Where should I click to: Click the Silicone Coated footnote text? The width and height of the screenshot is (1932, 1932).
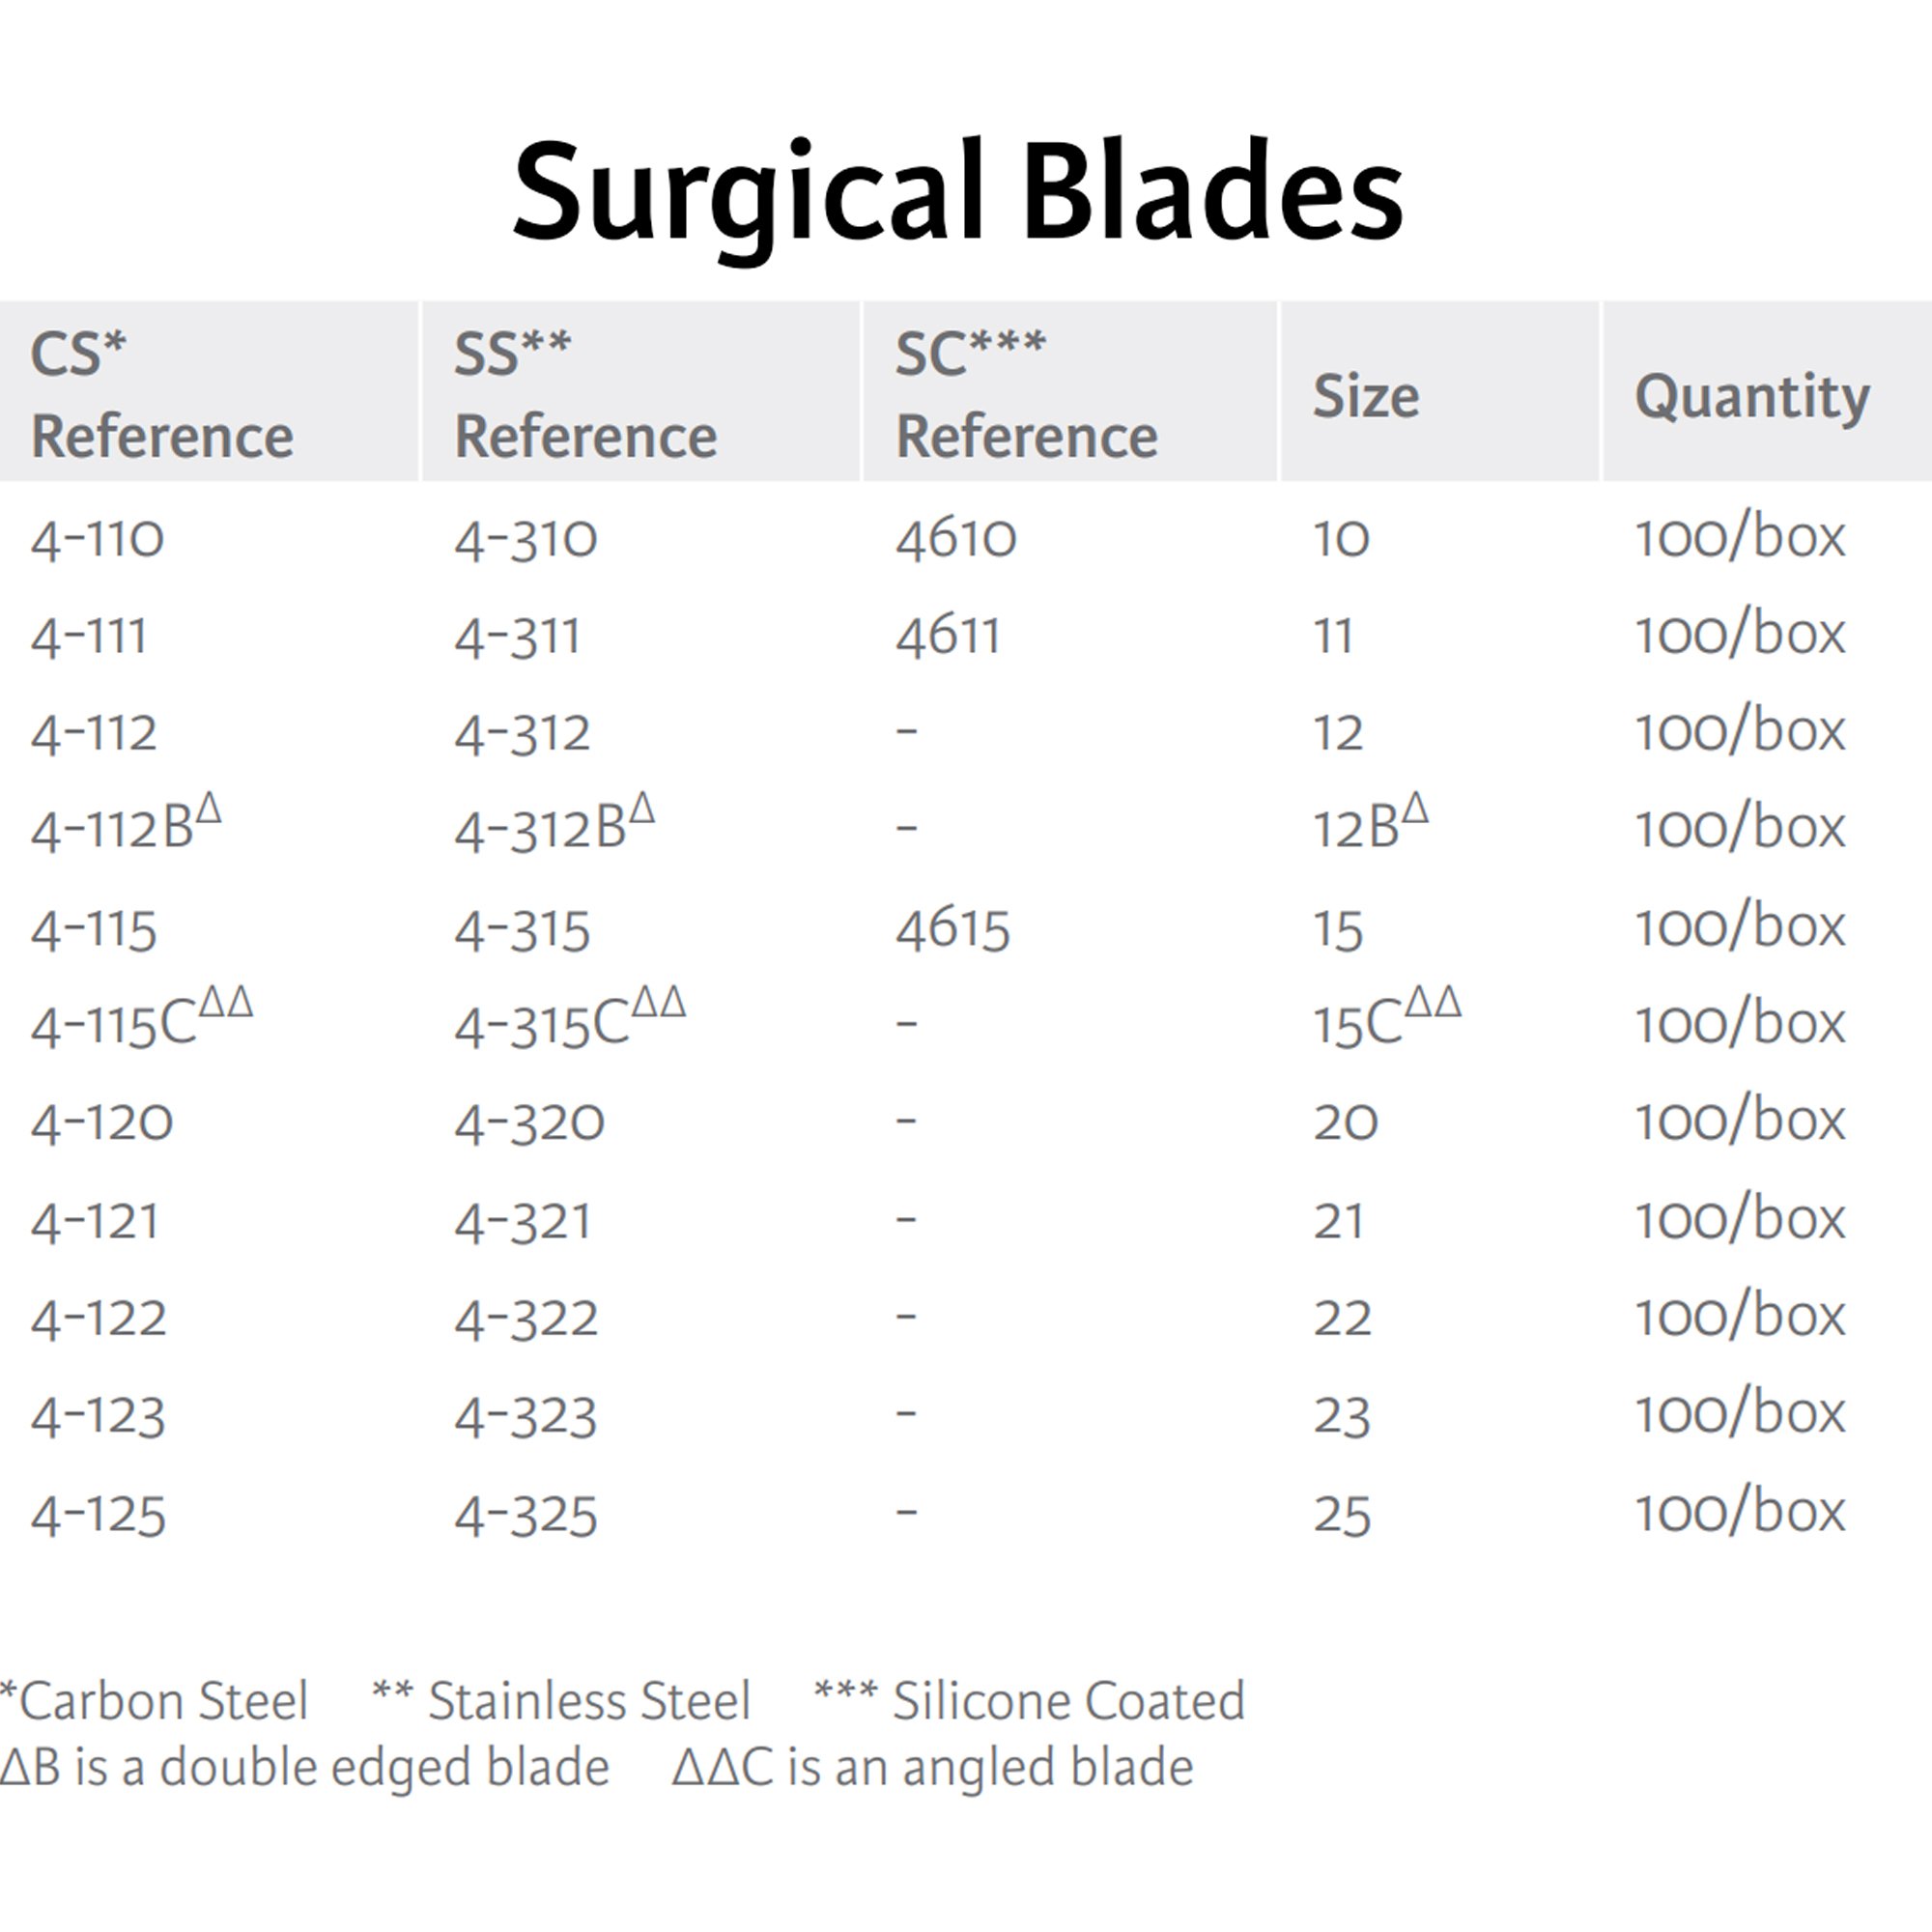coord(1030,1701)
